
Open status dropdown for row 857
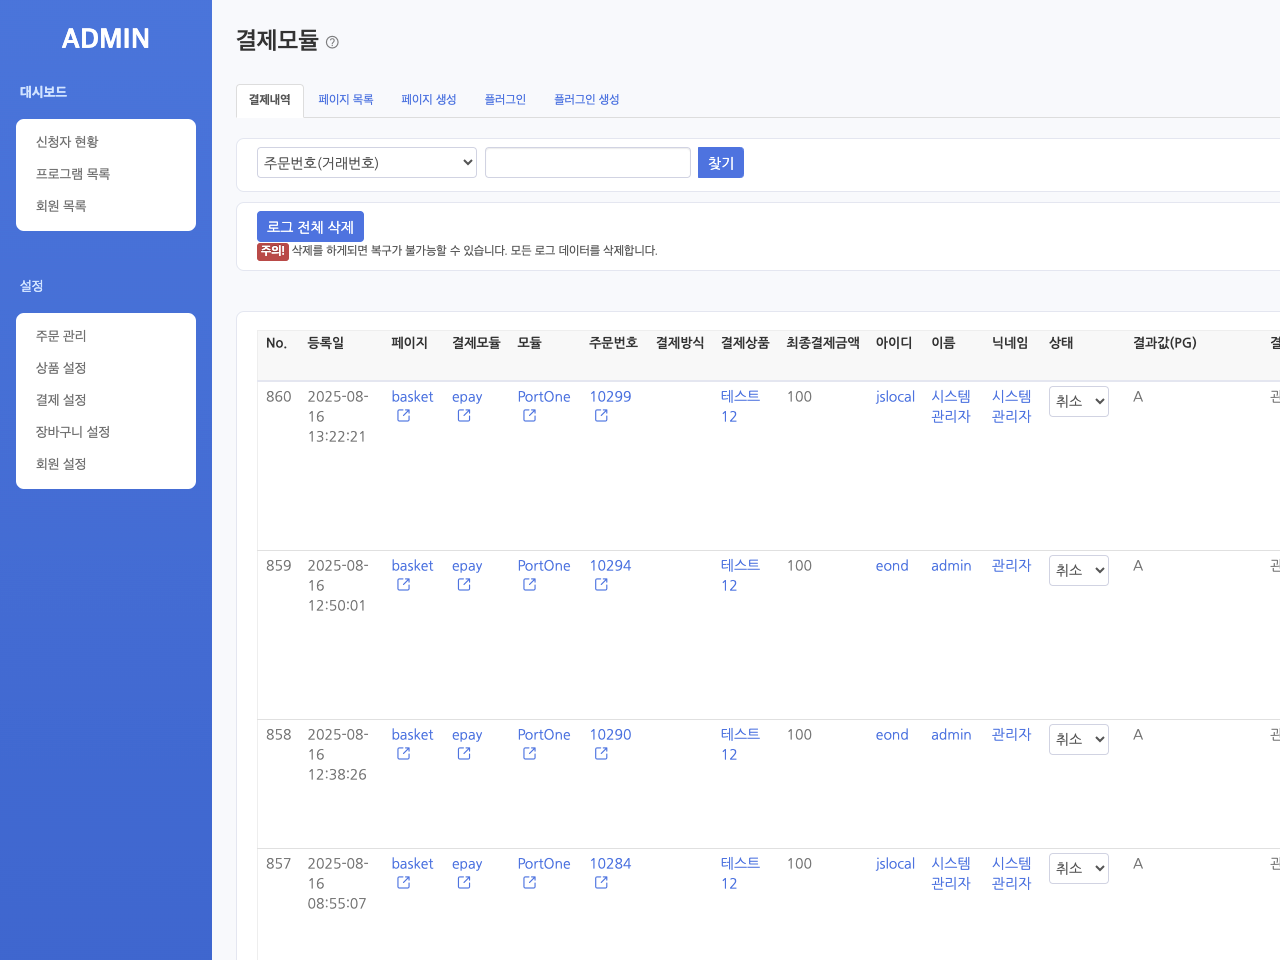(1078, 868)
